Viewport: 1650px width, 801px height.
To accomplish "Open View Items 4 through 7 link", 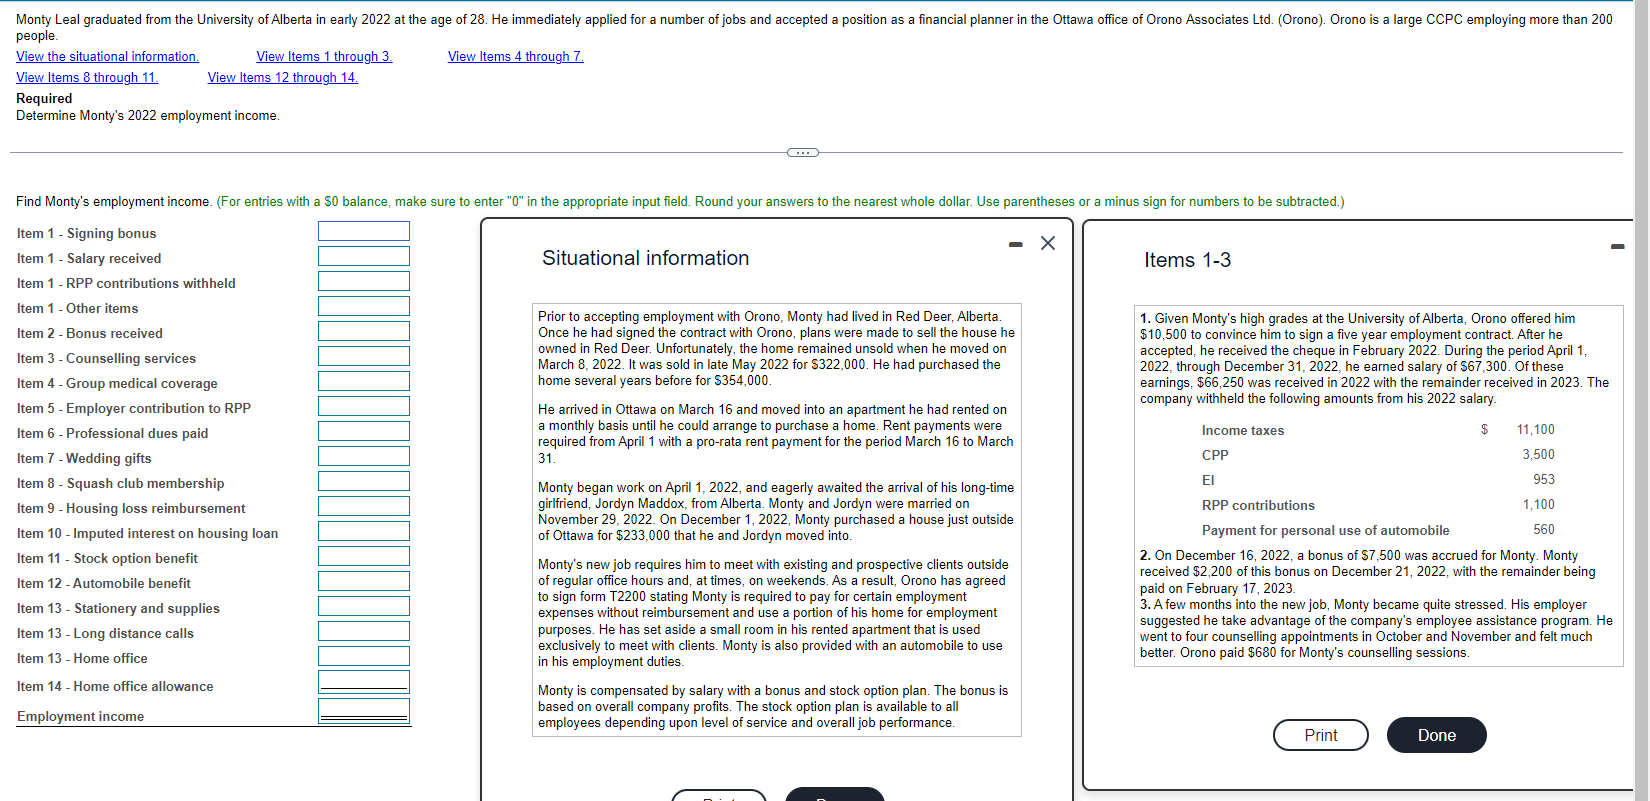I will point(515,56).
